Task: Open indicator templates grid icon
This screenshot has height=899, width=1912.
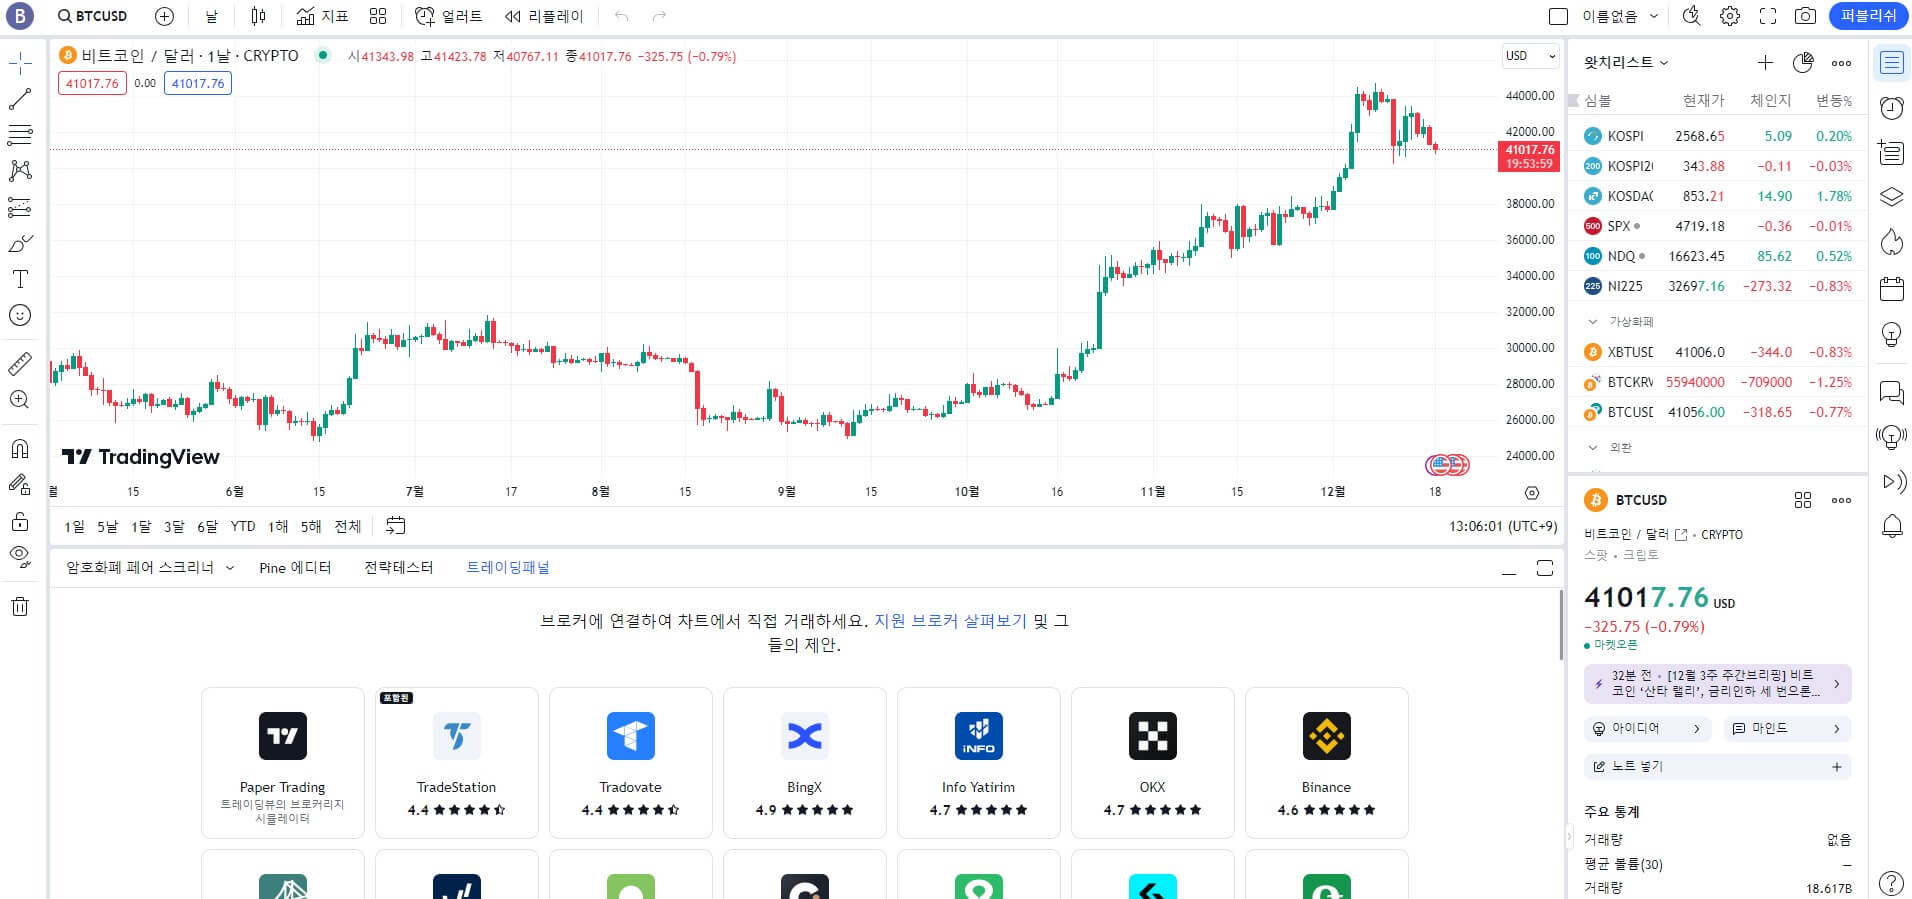Action: 378,16
